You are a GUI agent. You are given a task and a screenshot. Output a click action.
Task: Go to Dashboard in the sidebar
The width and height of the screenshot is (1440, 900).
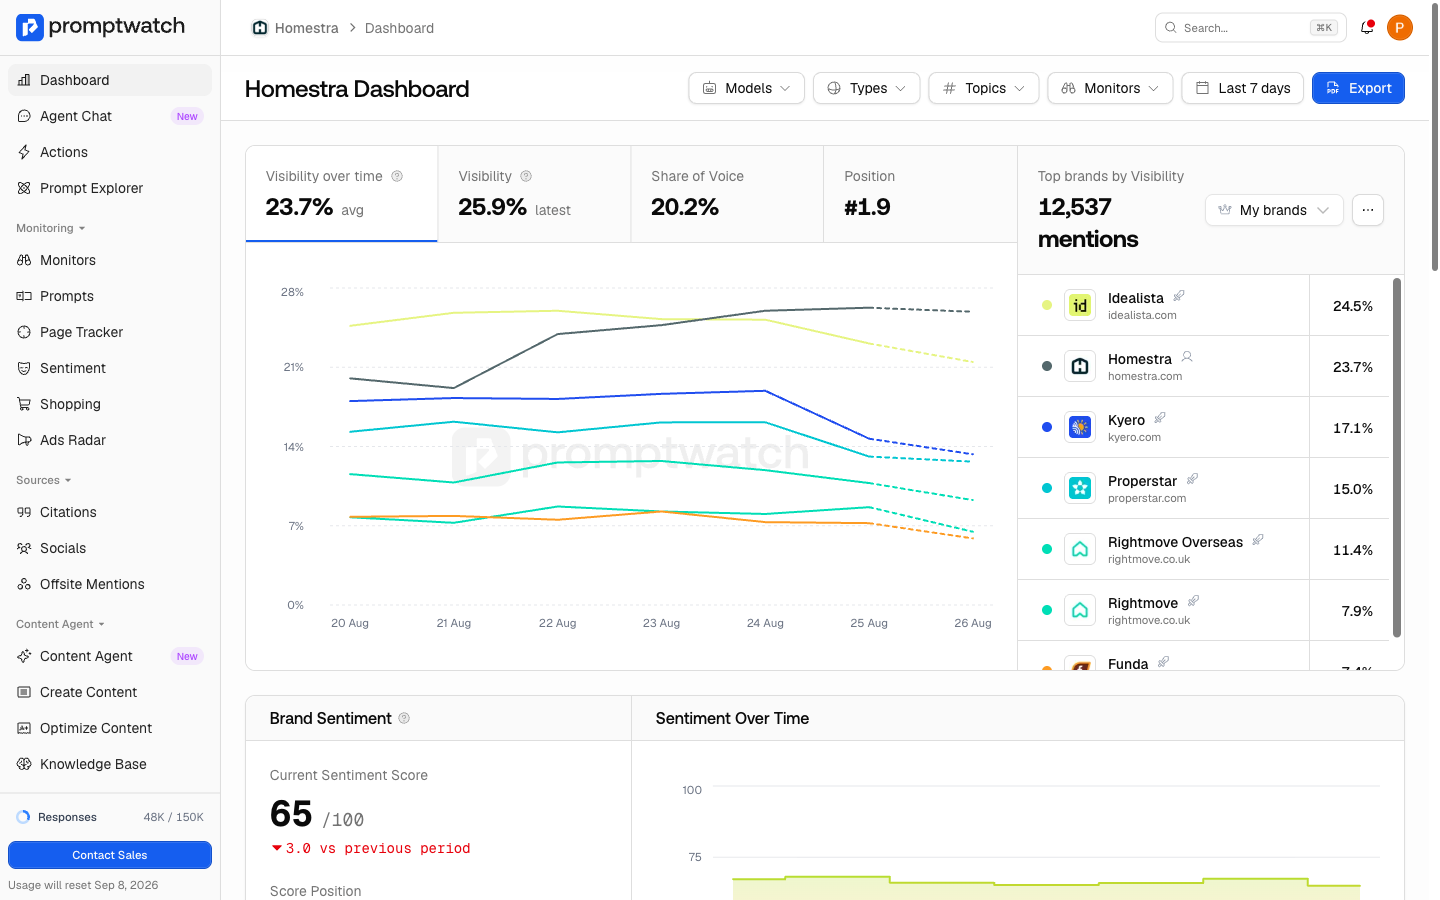click(110, 80)
